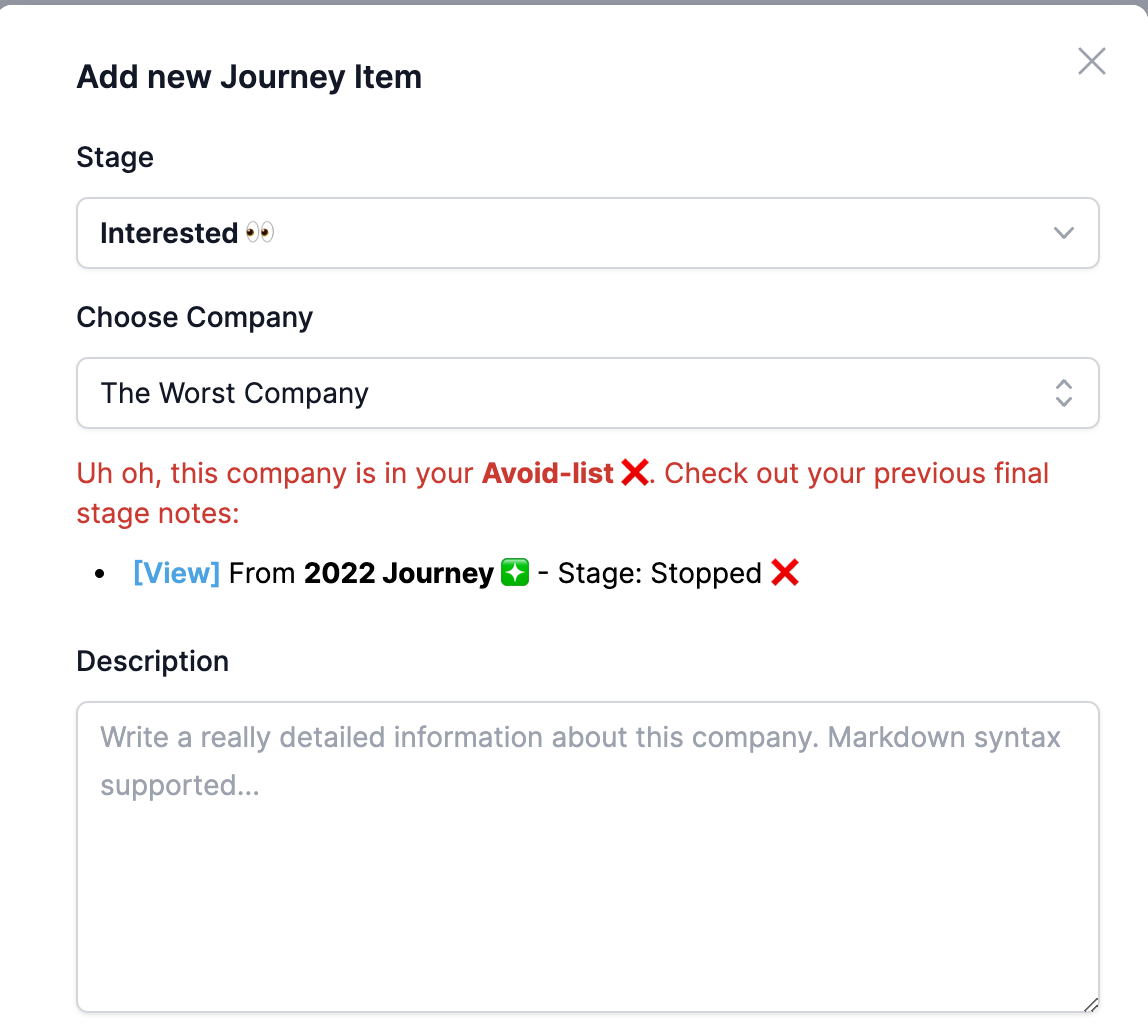Click the resize handle of Description box
Viewport: 1148px width, 1032px height.
click(x=1090, y=1004)
